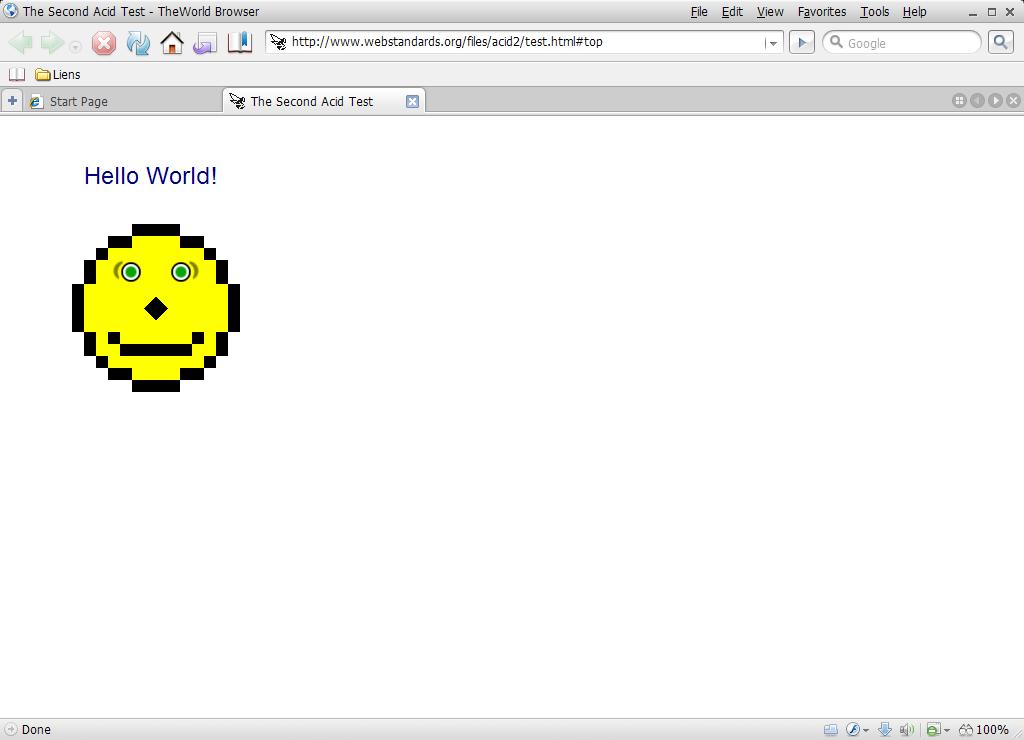This screenshot has height=740, width=1024.
Task: Go to the home page icon
Action: coord(172,43)
